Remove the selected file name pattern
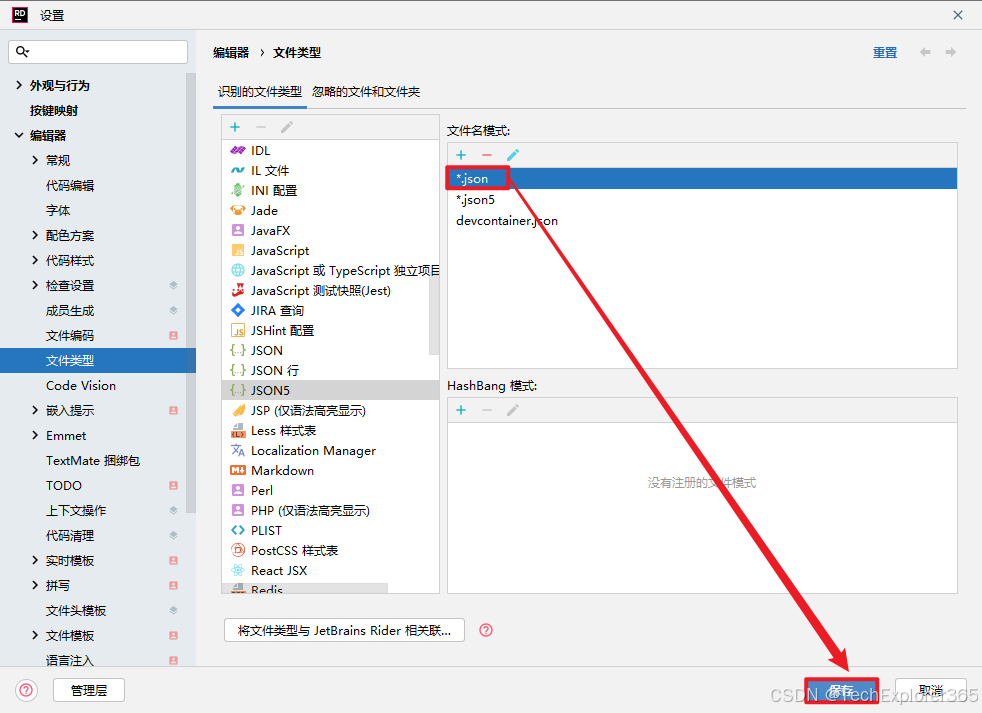The image size is (982, 713). click(x=487, y=155)
